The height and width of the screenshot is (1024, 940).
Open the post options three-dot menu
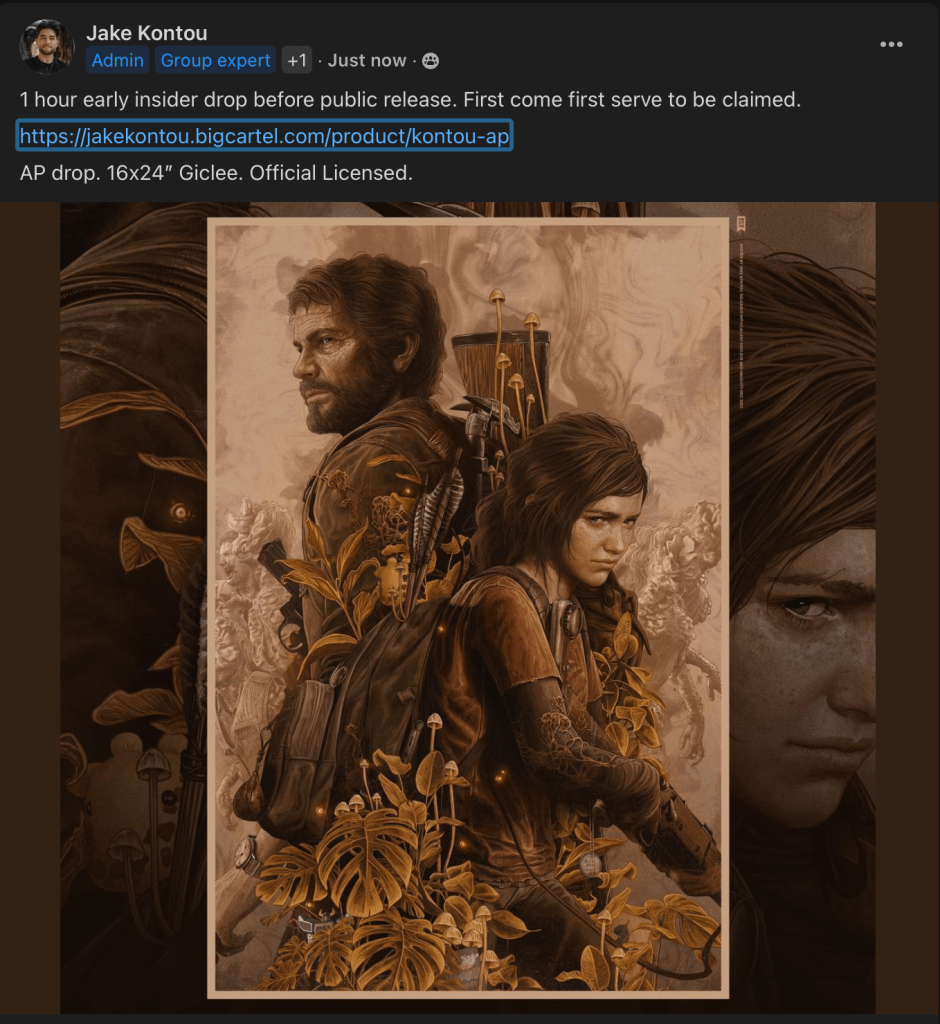(x=891, y=44)
